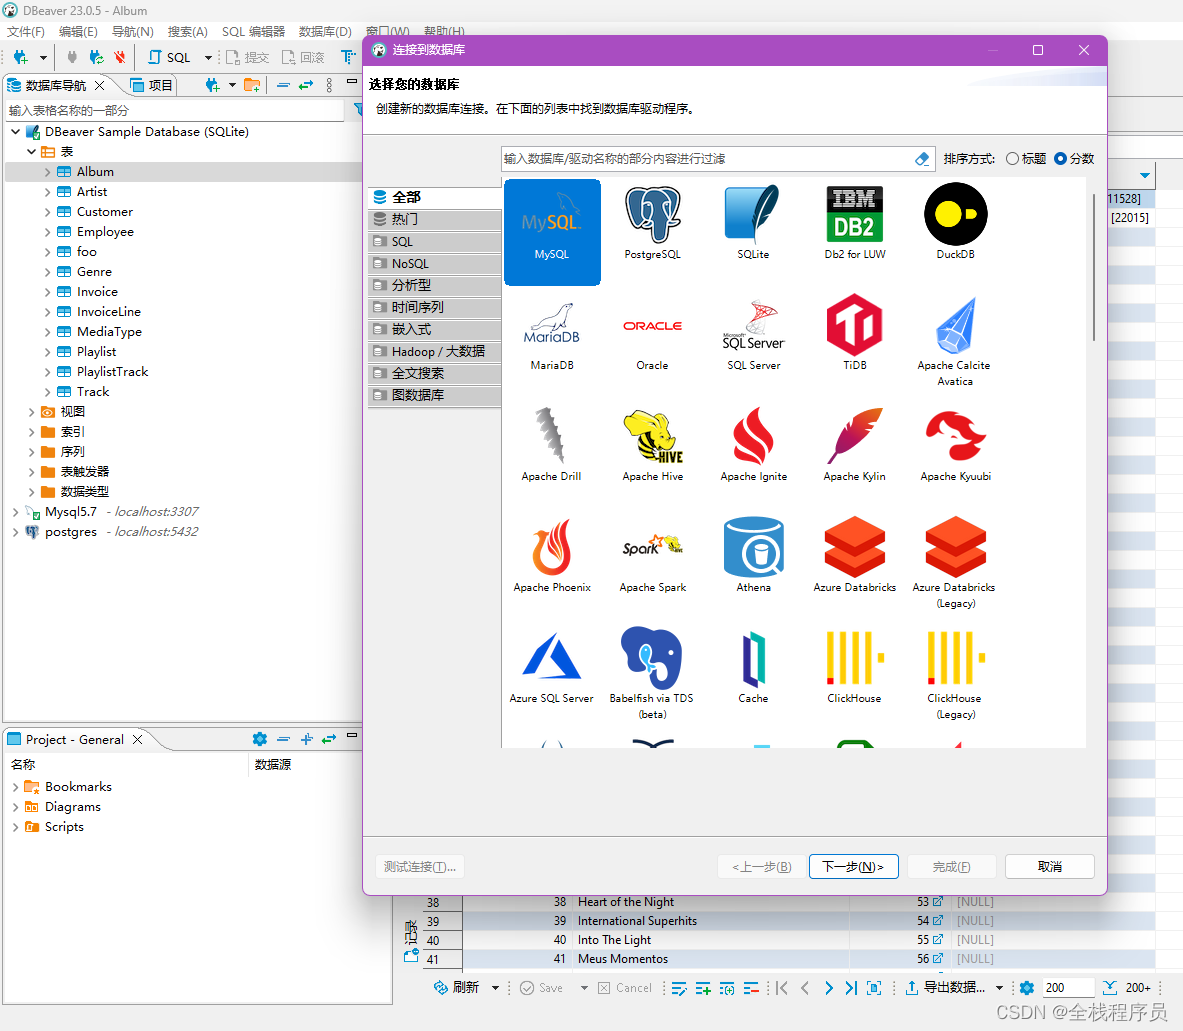
Task: Expand the Mysql5.7 connection node
Action: [15, 512]
